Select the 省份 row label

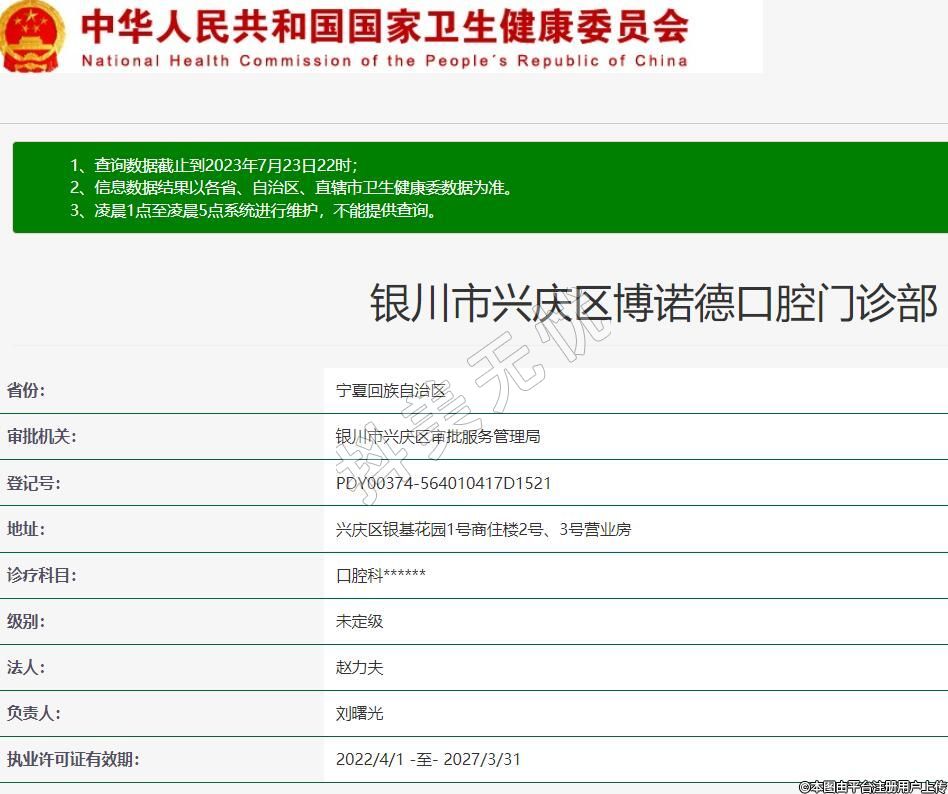(x=26, y=390)
